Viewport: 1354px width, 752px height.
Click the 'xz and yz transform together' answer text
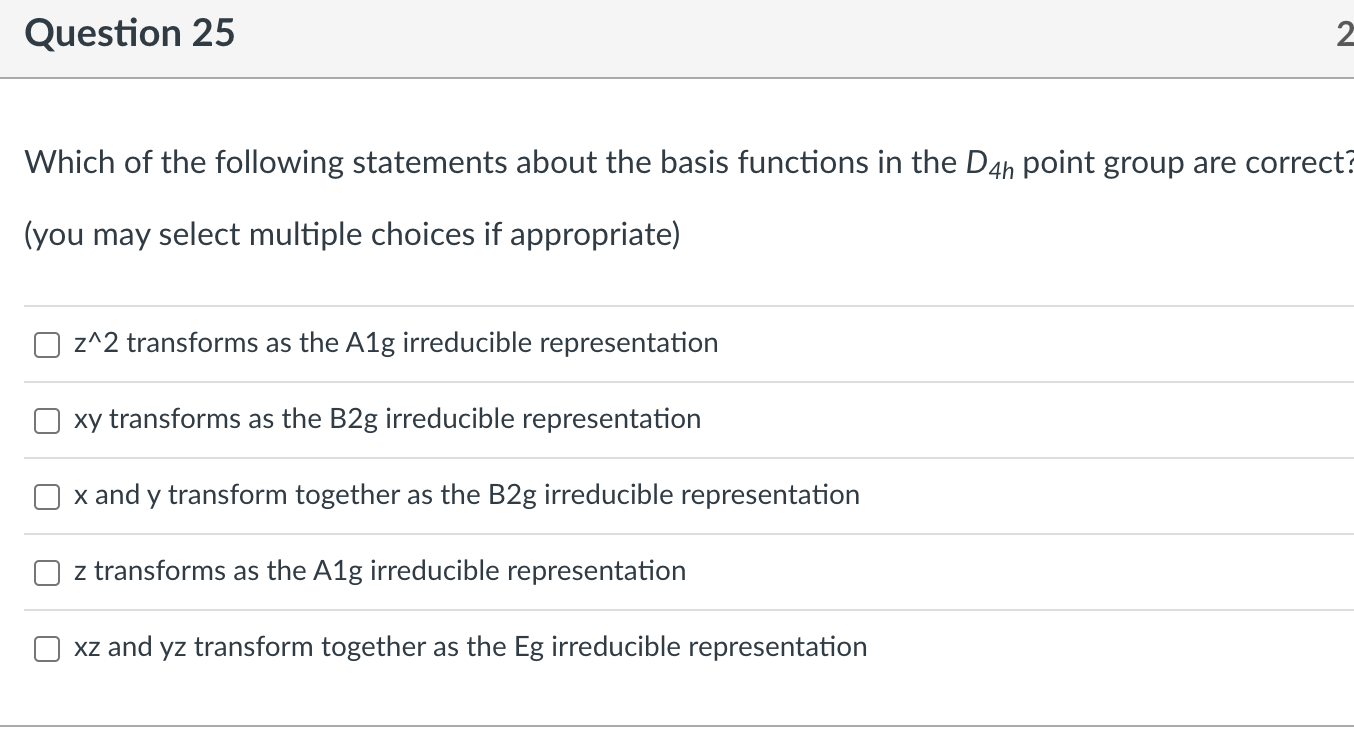(x=470, y=647)
